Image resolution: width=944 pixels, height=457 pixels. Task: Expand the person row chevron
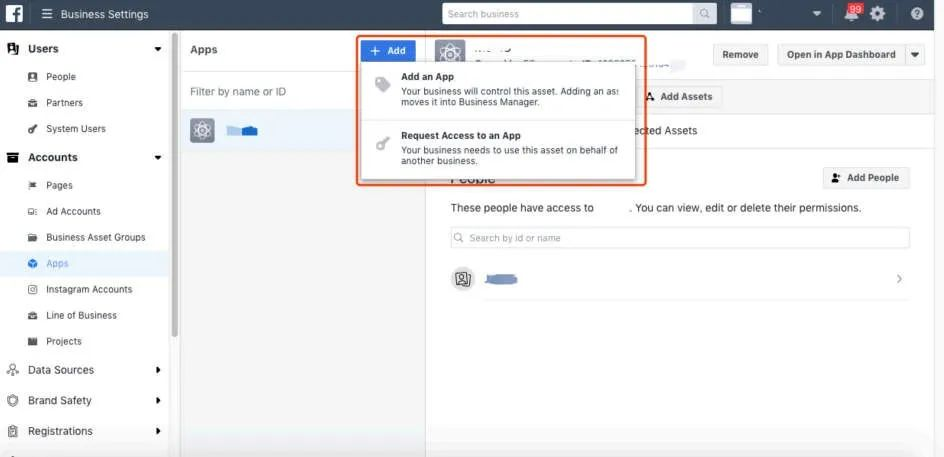click(x=899, y=279)
